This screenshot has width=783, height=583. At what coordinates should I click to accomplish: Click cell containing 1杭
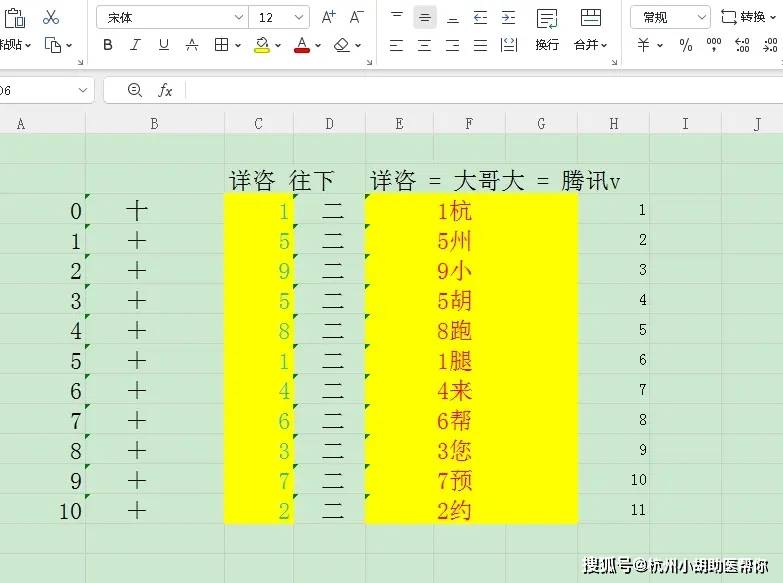pyautogui.click(x=471, y=210)
